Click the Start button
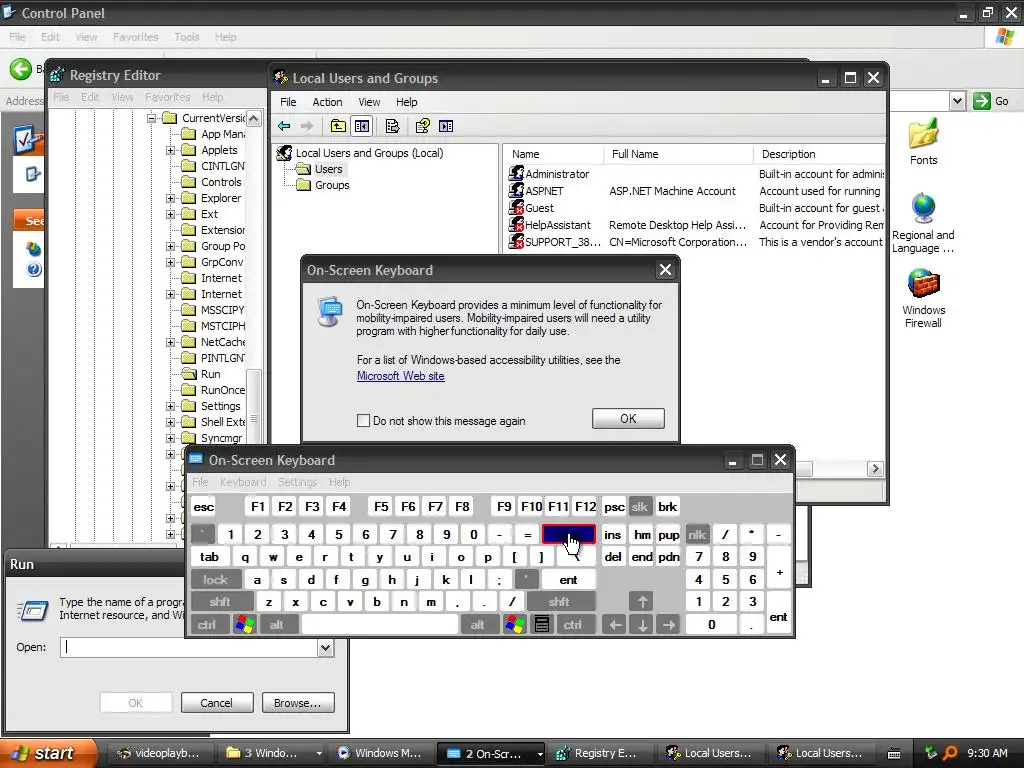Viewport: 1024px width, 768px height. coord(48,753)
